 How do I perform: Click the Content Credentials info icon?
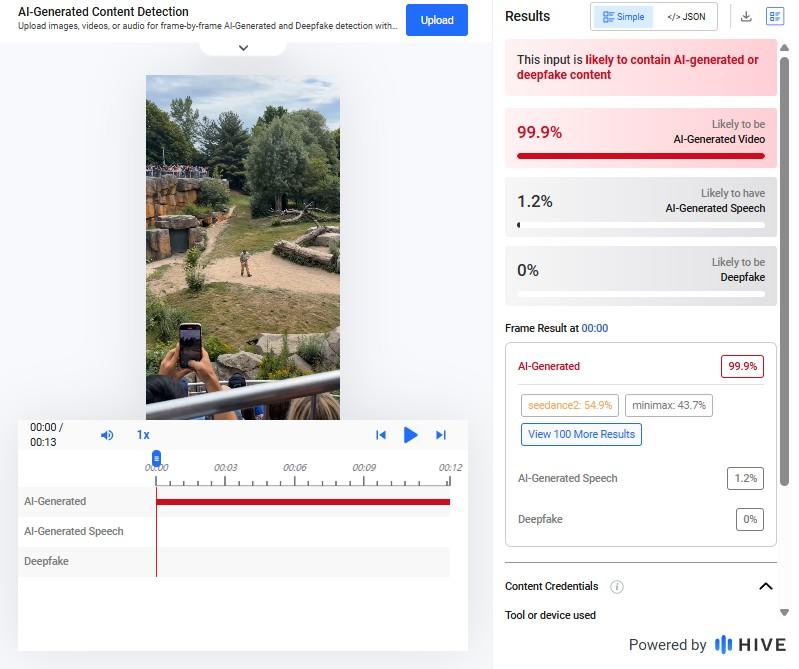tap(617, 586)
